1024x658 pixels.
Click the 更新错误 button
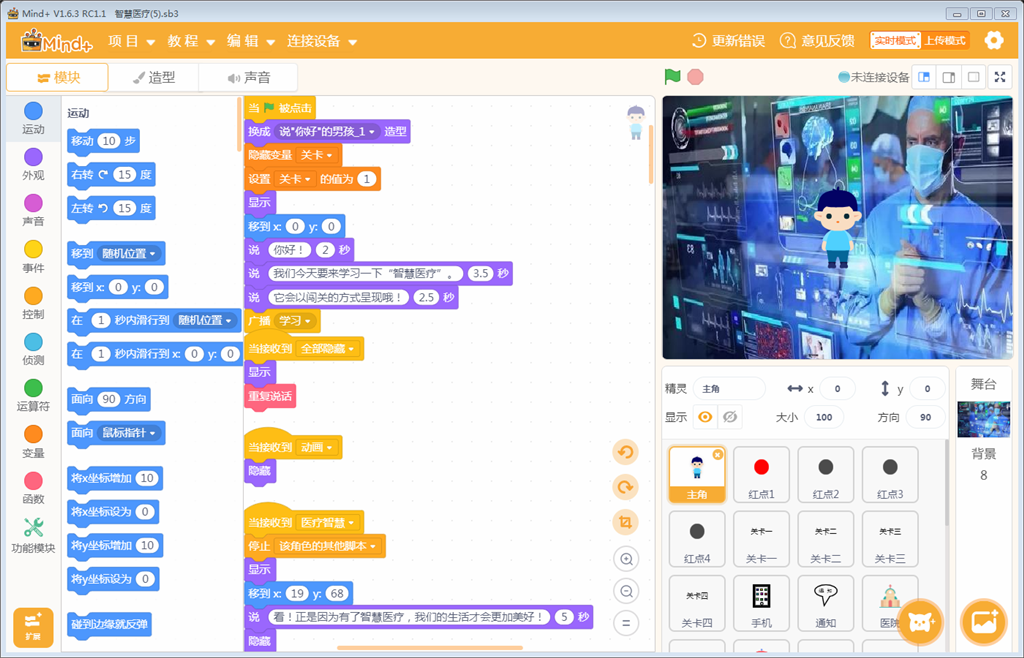tap(728, 41)
